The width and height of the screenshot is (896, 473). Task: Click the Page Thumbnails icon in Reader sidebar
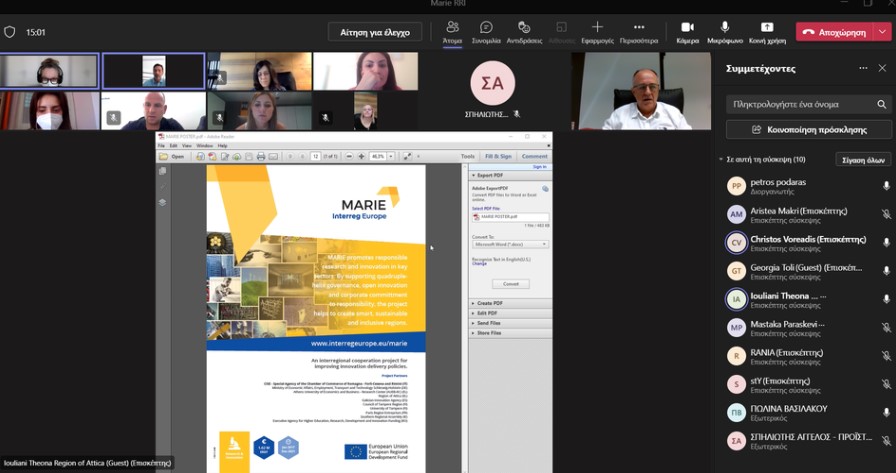point(162,171)
